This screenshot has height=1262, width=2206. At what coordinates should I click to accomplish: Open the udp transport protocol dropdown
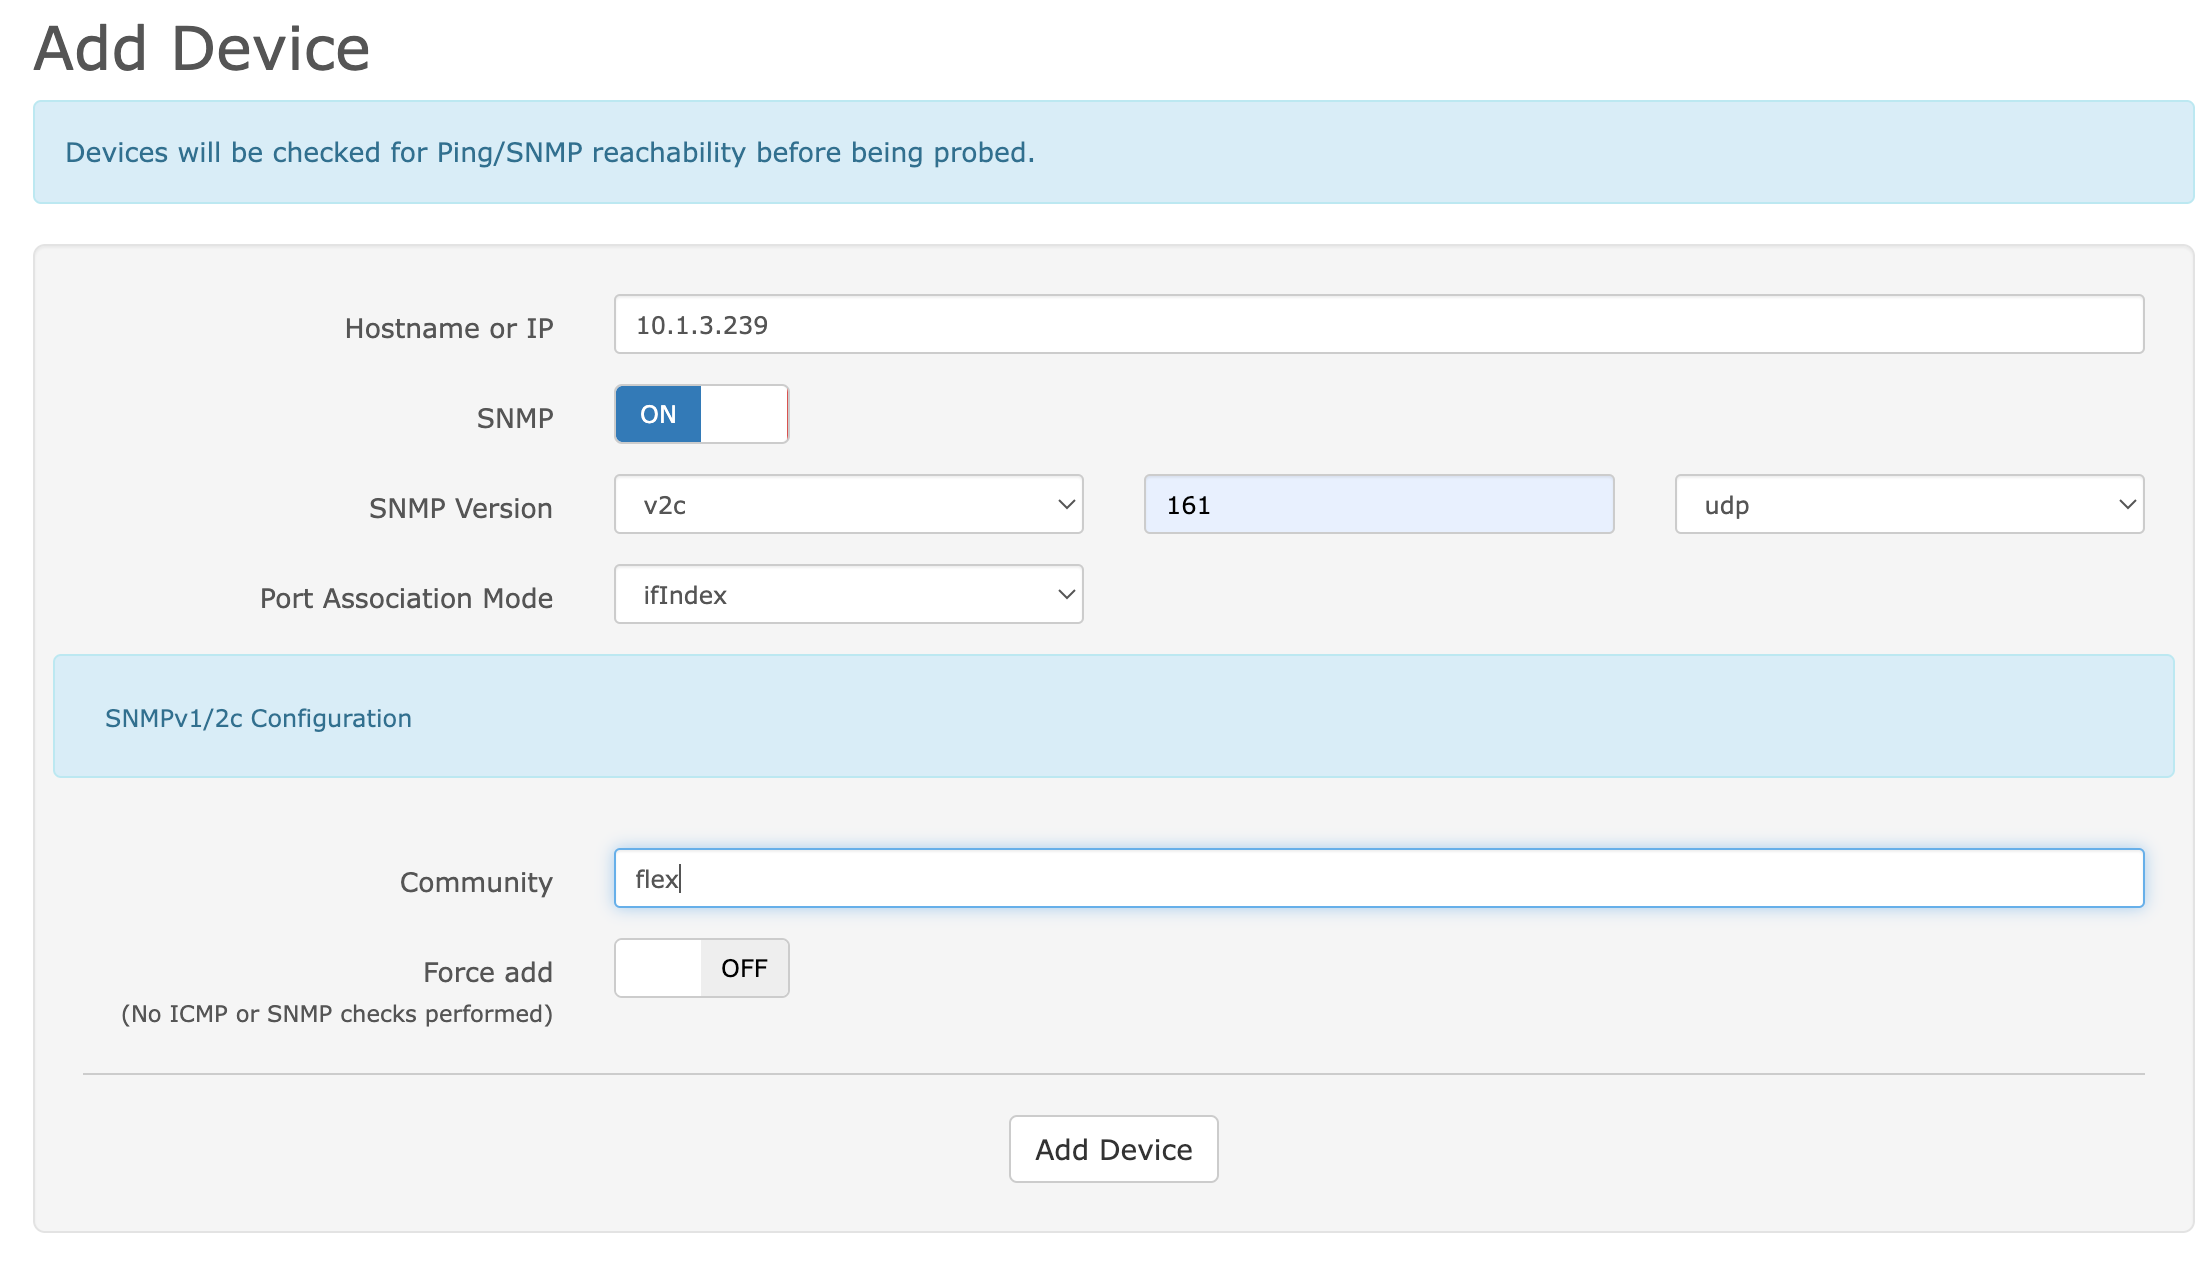tap(1908, 504)
